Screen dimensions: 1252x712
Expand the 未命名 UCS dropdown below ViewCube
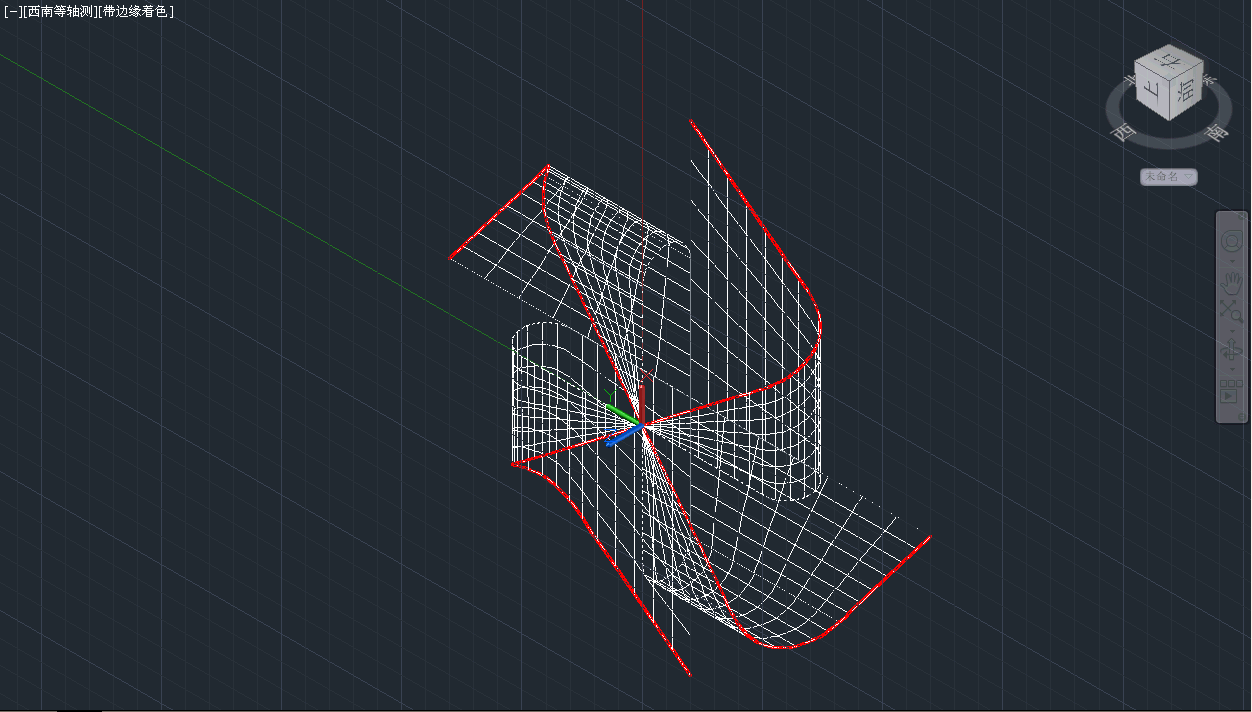point(1169,177)
